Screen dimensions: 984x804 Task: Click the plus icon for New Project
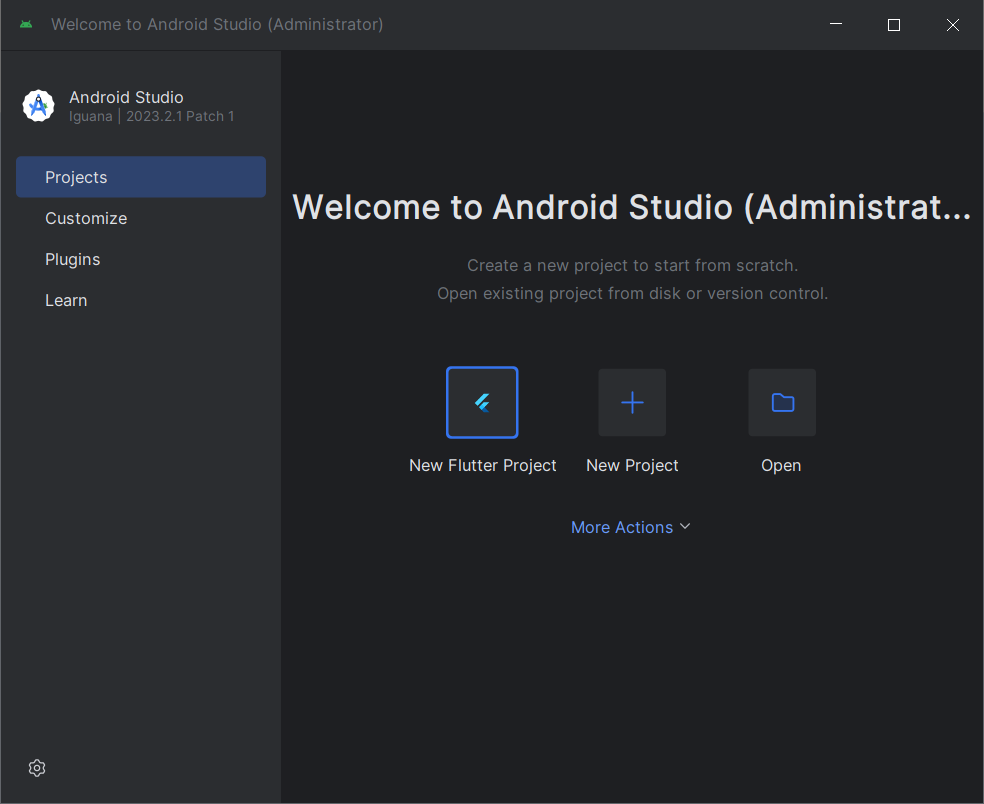tap(632, 402)
